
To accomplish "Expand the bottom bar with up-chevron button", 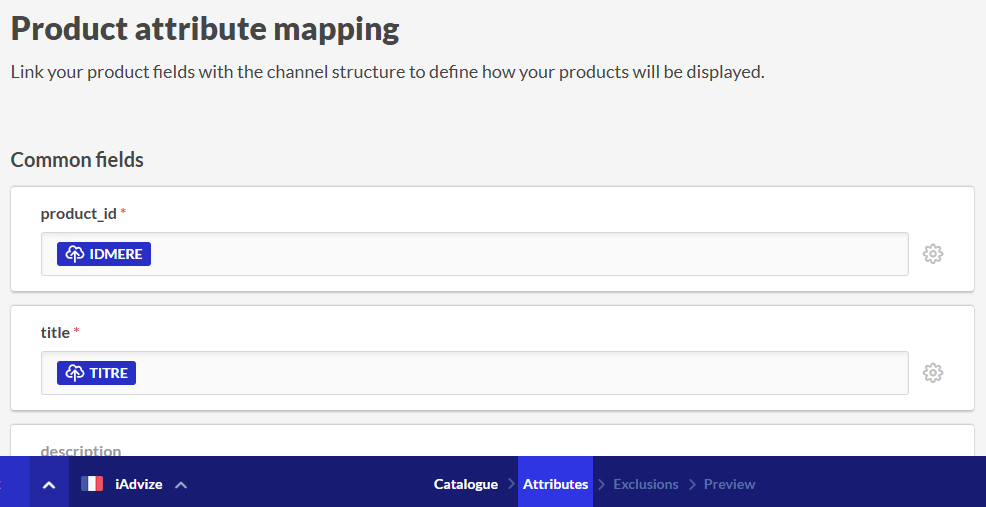I will 48,484.
